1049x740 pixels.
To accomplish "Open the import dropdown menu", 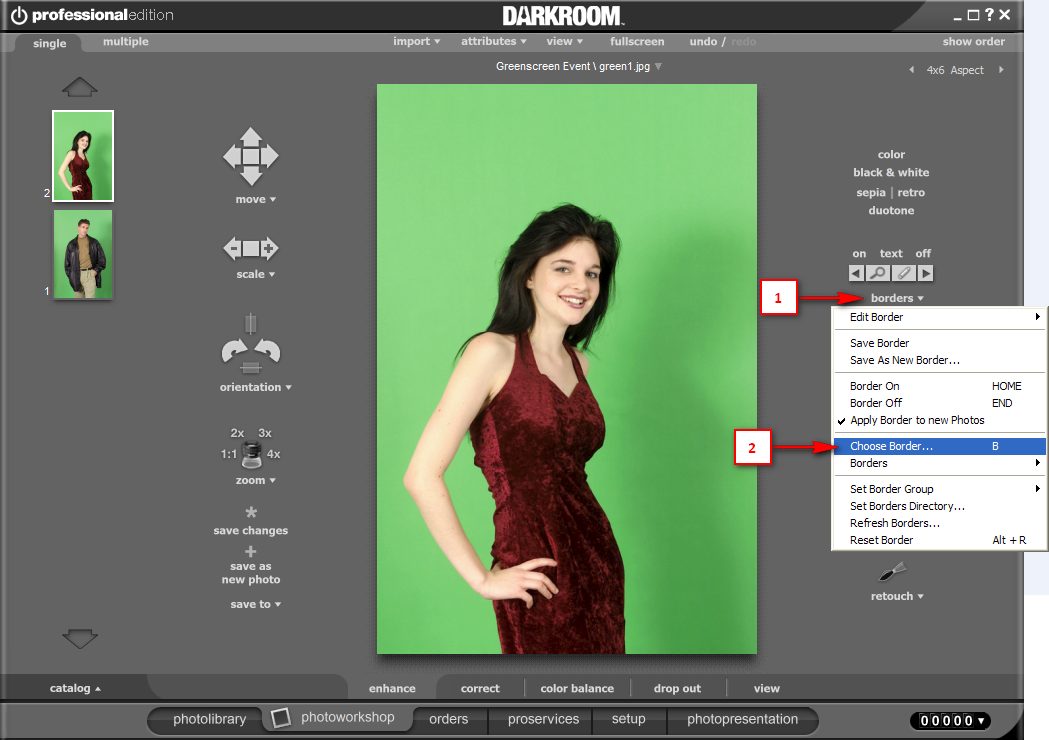I will (x=416, y=41).
